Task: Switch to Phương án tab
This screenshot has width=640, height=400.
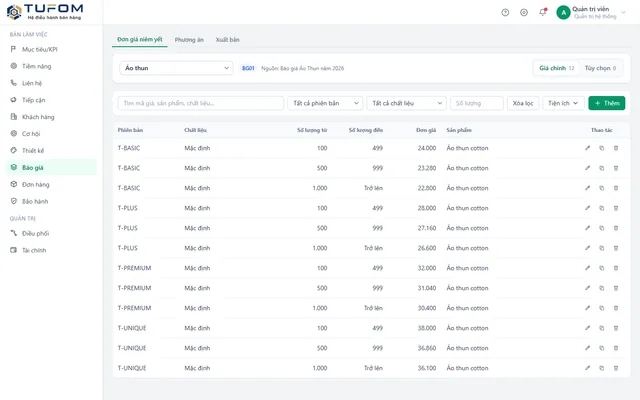Action: coord(189,40)
